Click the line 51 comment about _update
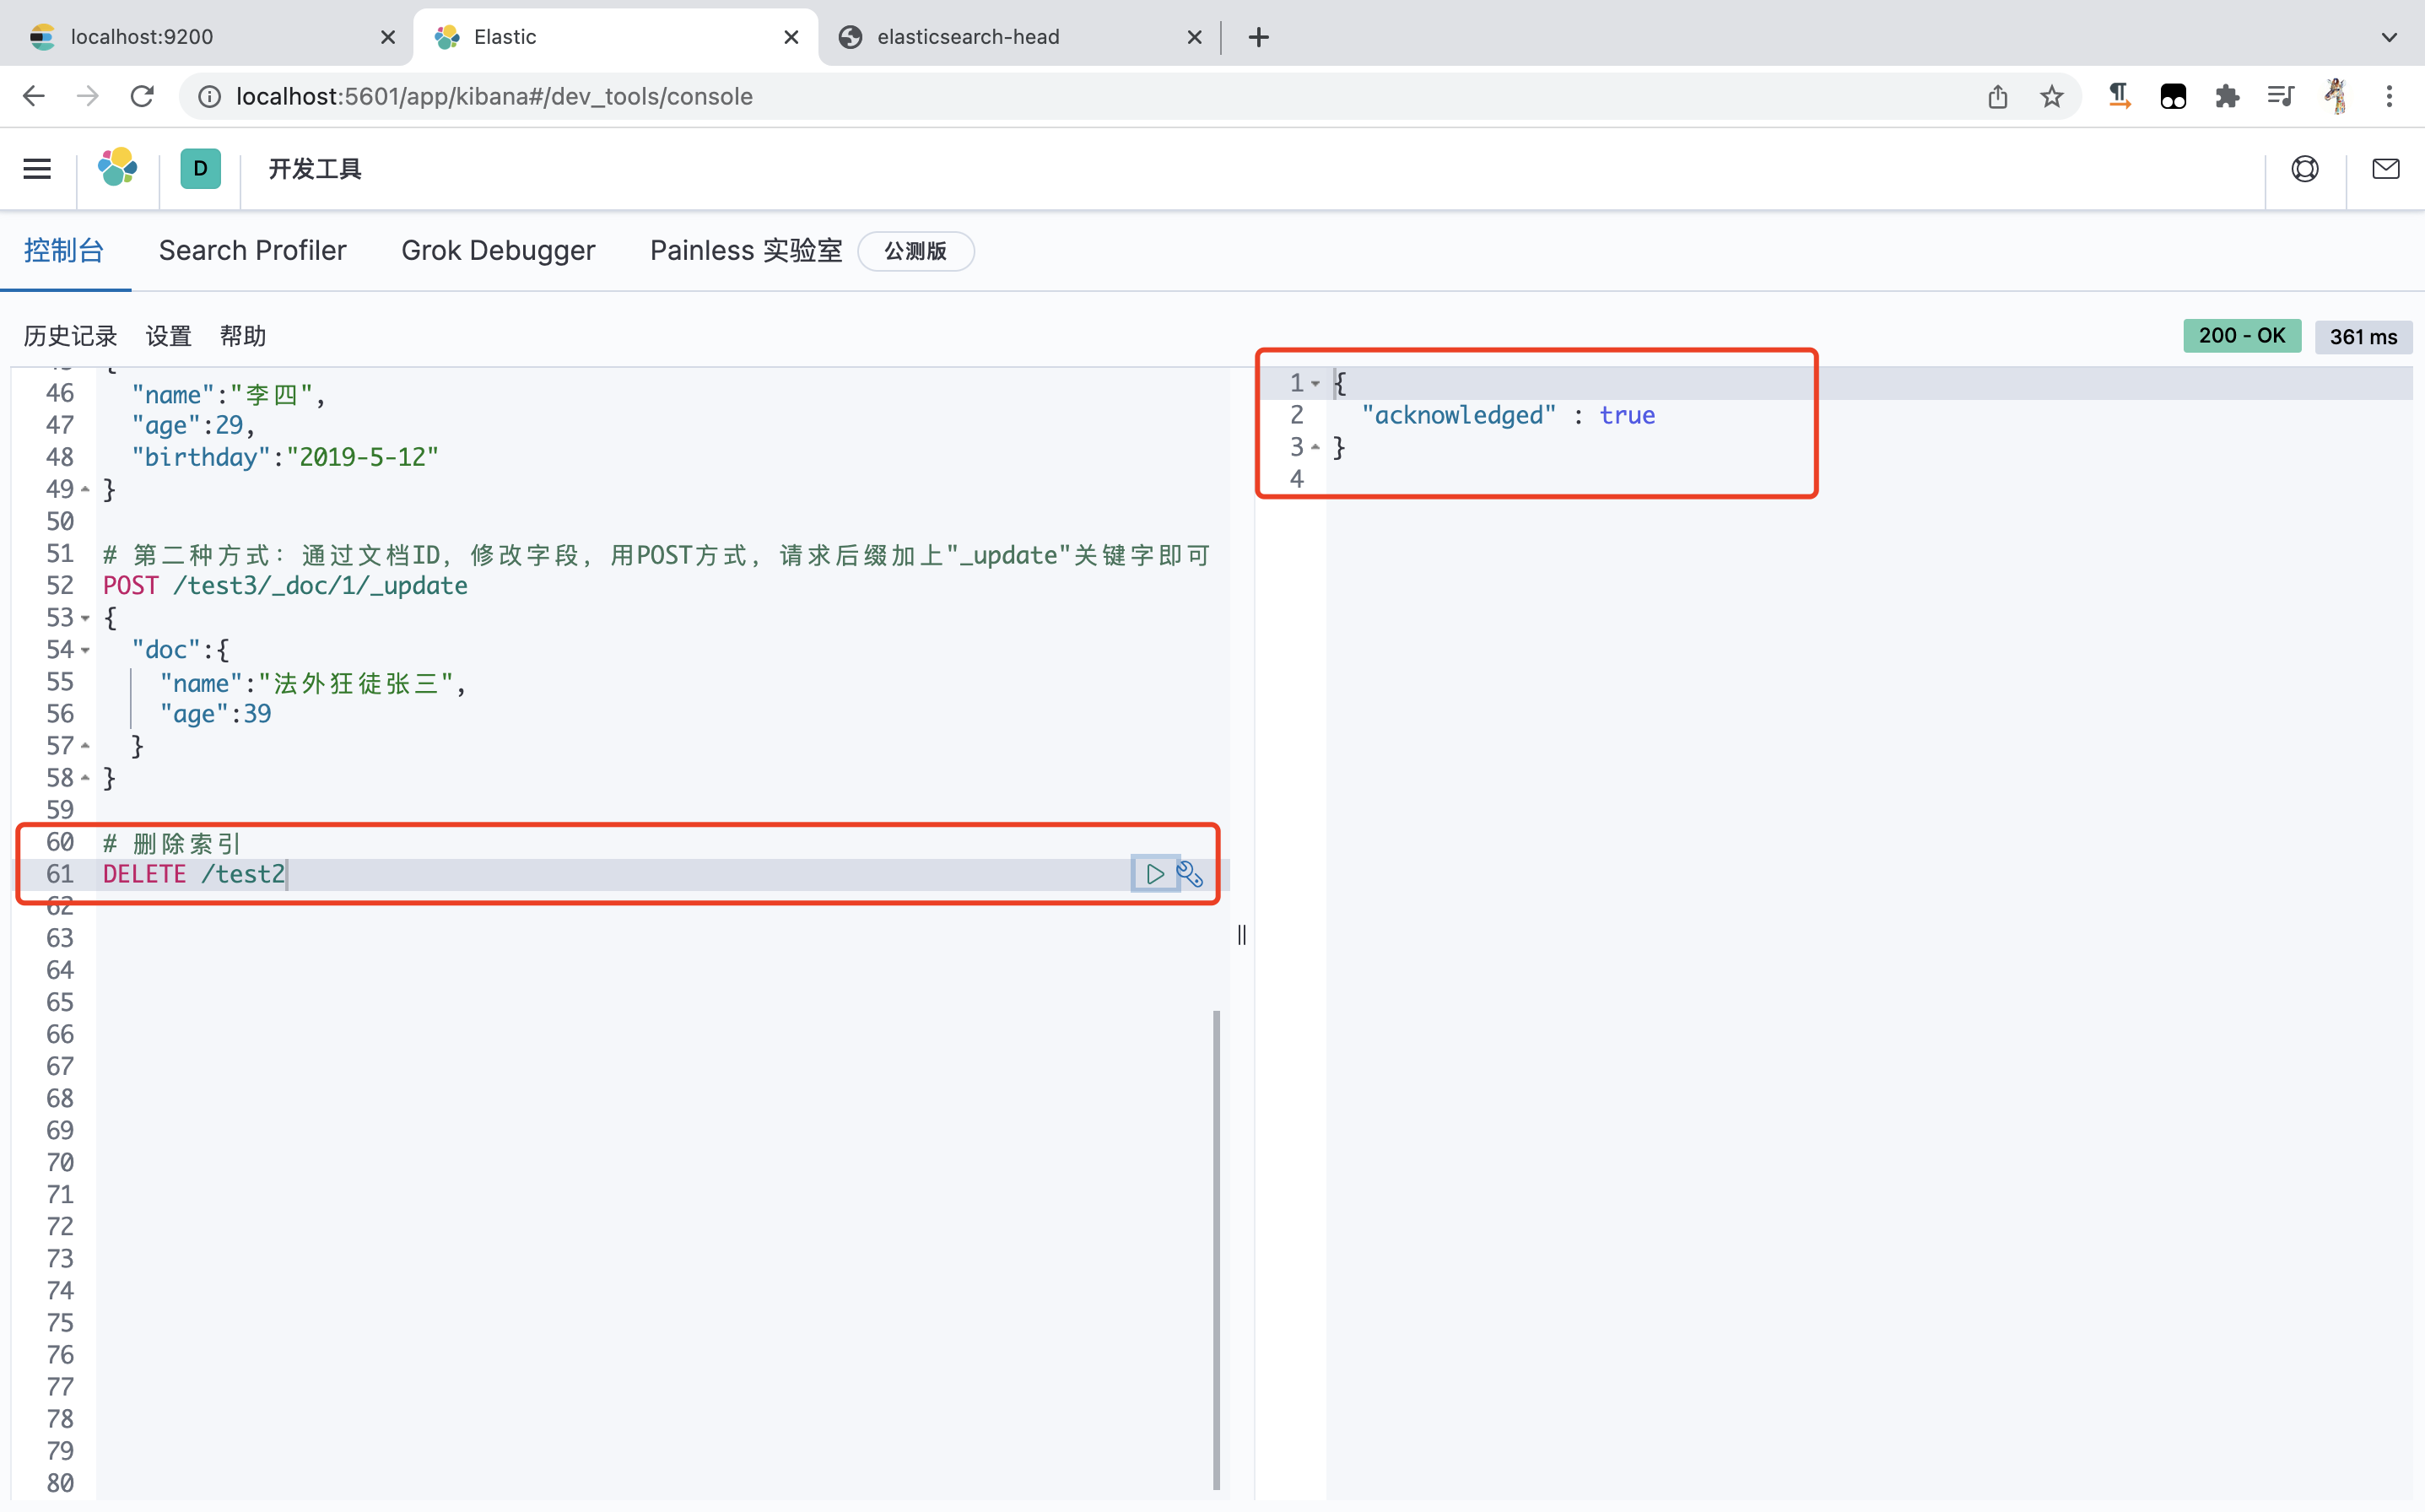This screenshot has width=2425, height=1512. pos(657,554)
